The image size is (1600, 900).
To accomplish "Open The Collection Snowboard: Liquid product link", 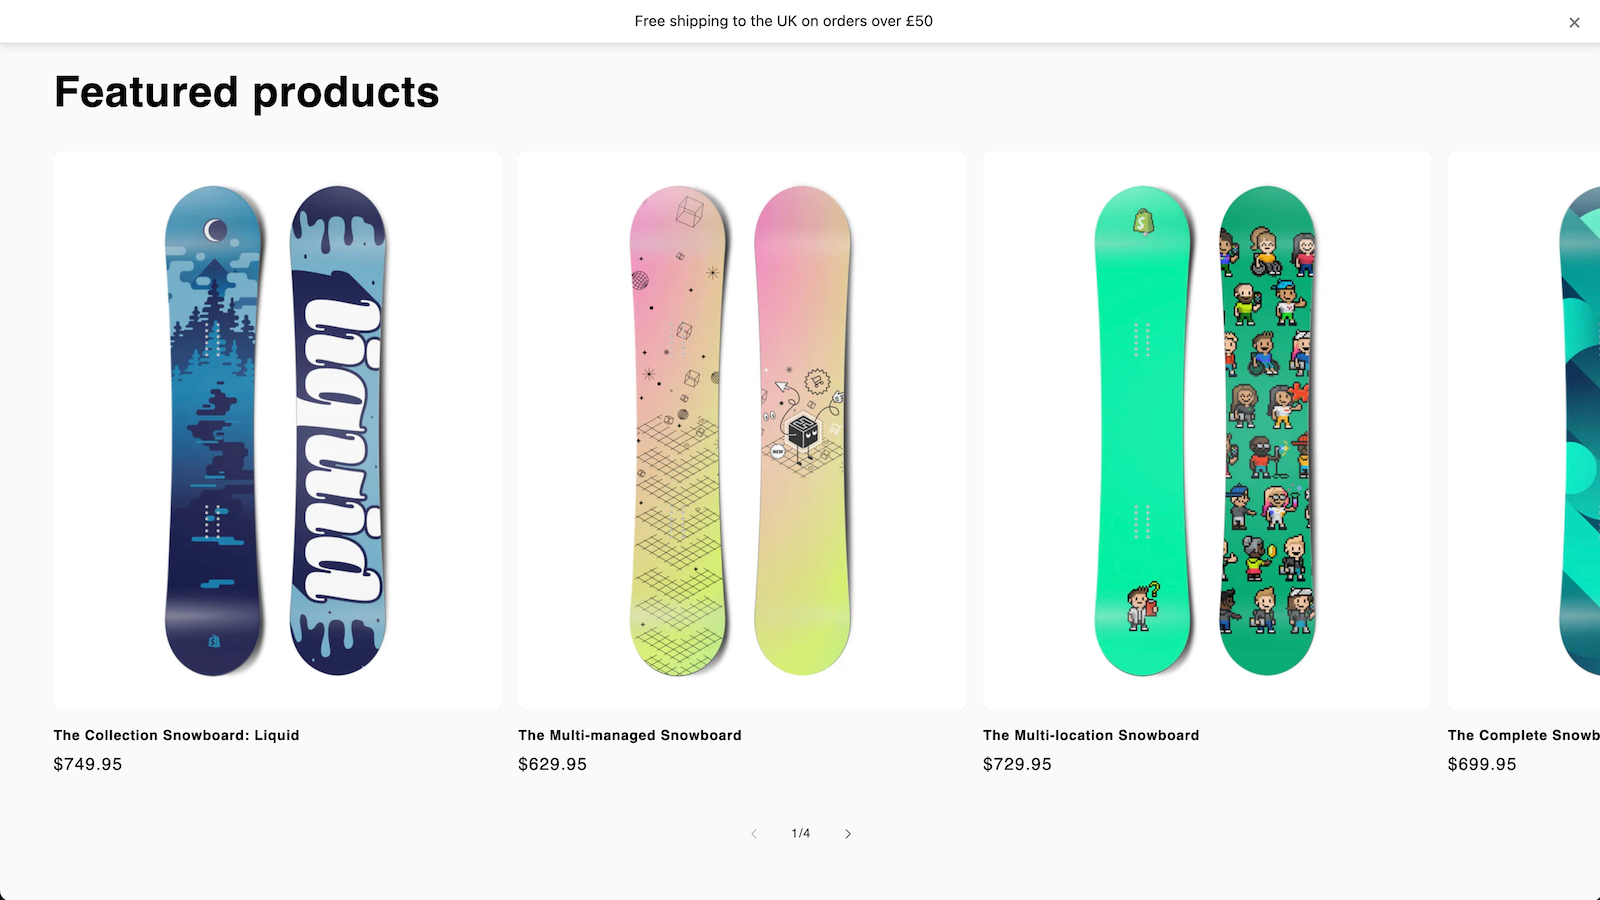I will [176, 735].
